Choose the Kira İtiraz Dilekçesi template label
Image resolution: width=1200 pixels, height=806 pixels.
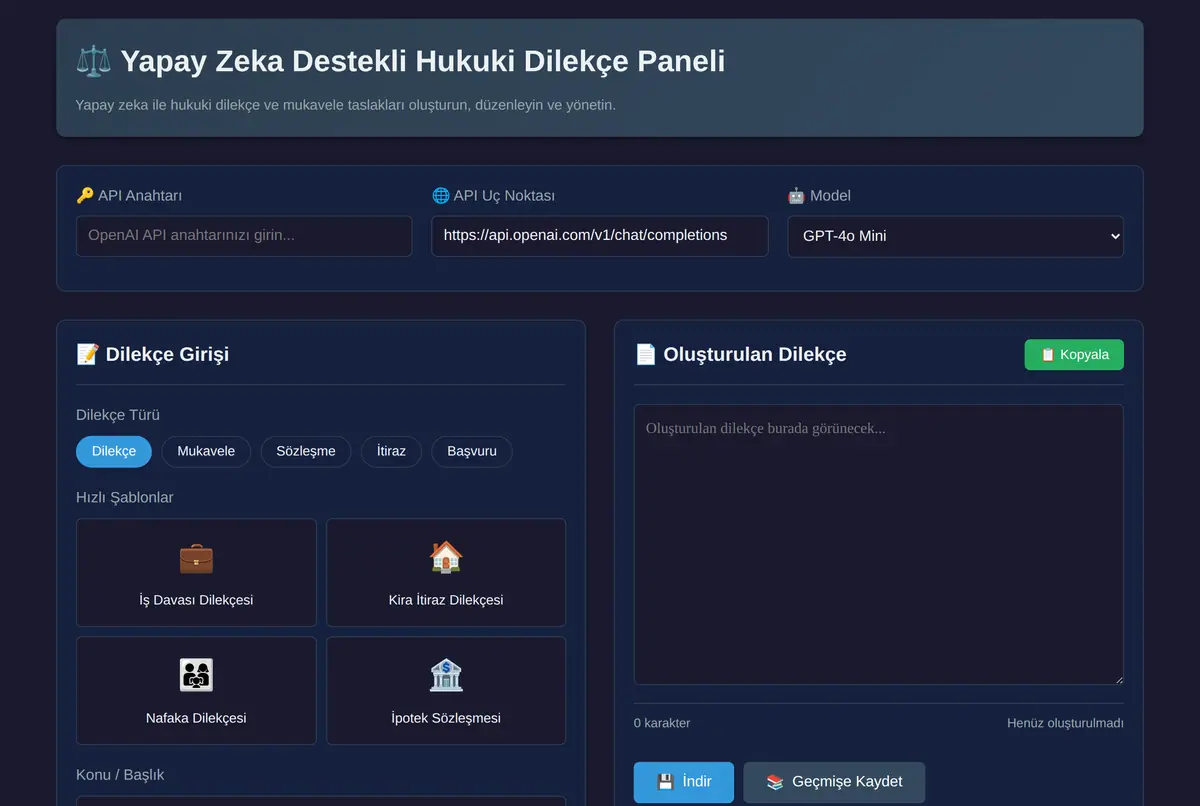446,600
